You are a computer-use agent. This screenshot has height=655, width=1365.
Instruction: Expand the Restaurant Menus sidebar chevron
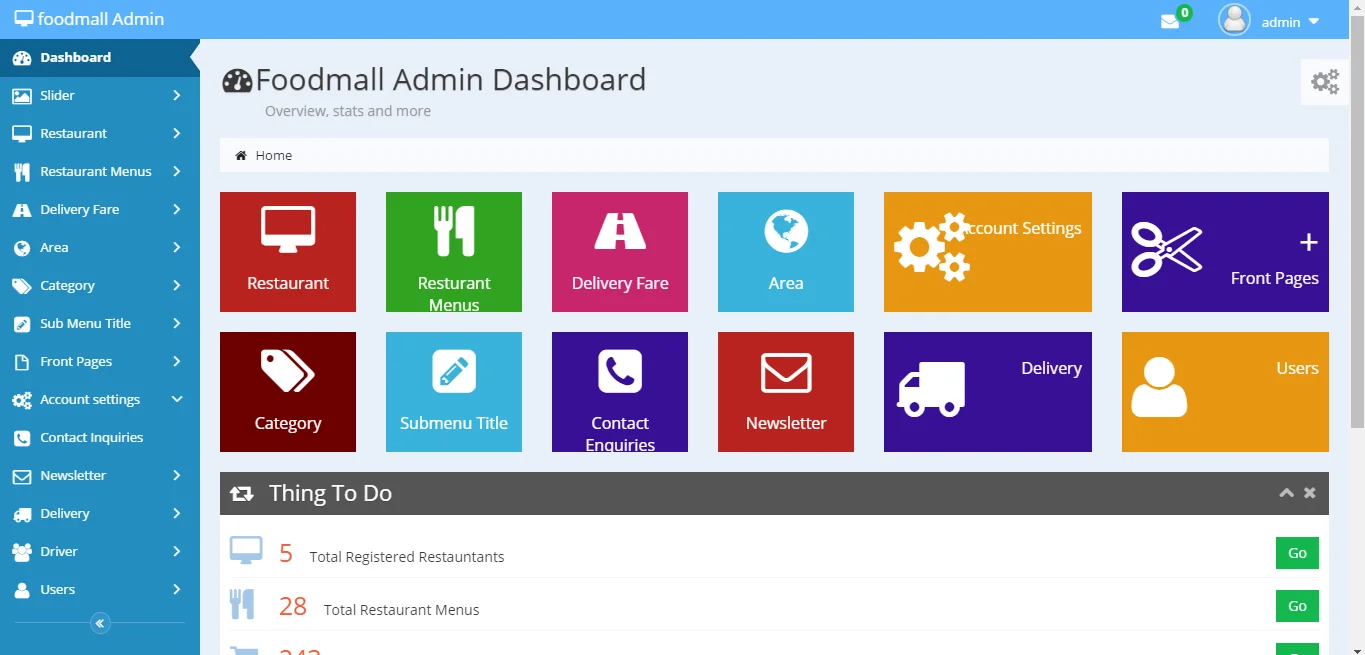(x=176, y=171)
